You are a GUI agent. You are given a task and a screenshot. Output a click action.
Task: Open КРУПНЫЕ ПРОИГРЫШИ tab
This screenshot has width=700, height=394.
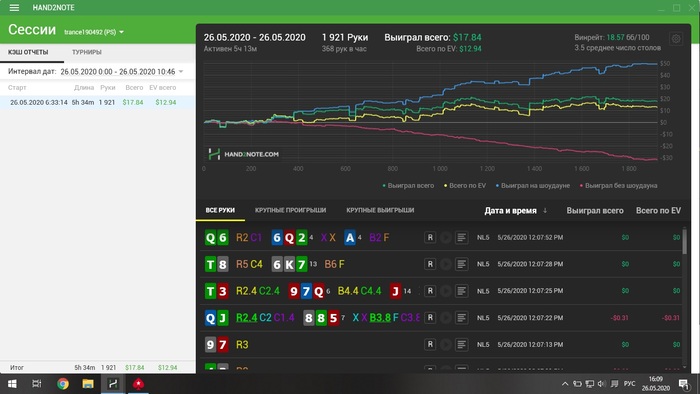pyautogui.click(x=290, y=210)
